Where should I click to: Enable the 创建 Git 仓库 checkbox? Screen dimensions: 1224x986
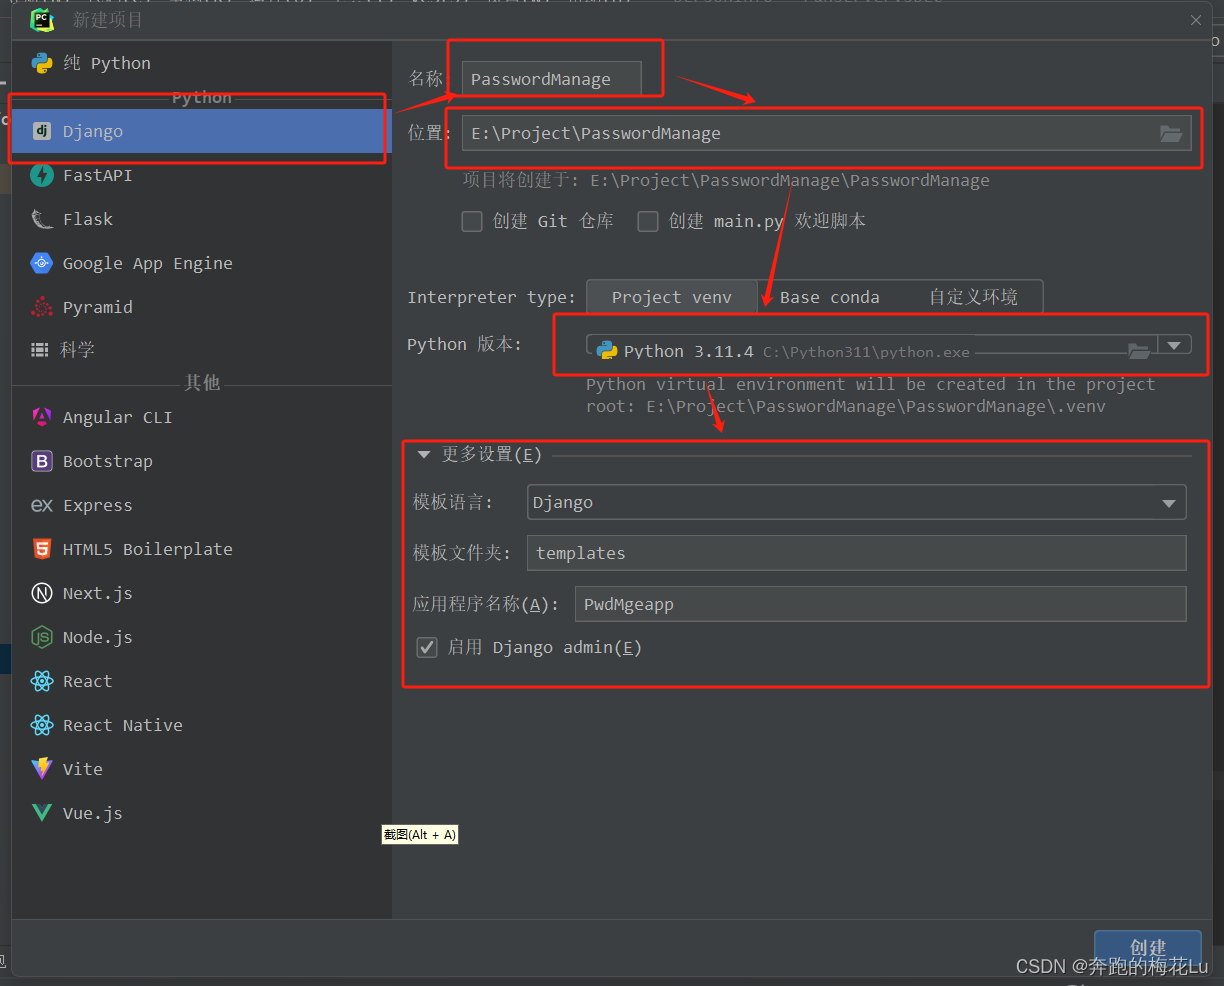click(472, 221)
